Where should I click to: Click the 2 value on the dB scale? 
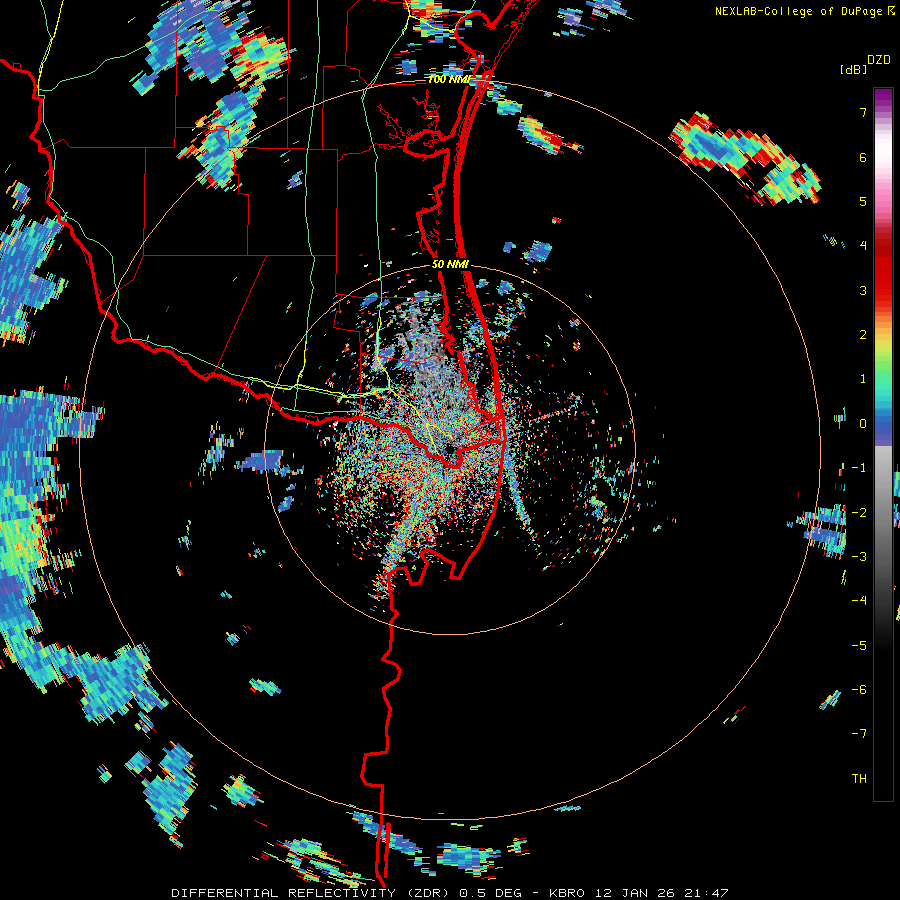(x=863, y=335)
